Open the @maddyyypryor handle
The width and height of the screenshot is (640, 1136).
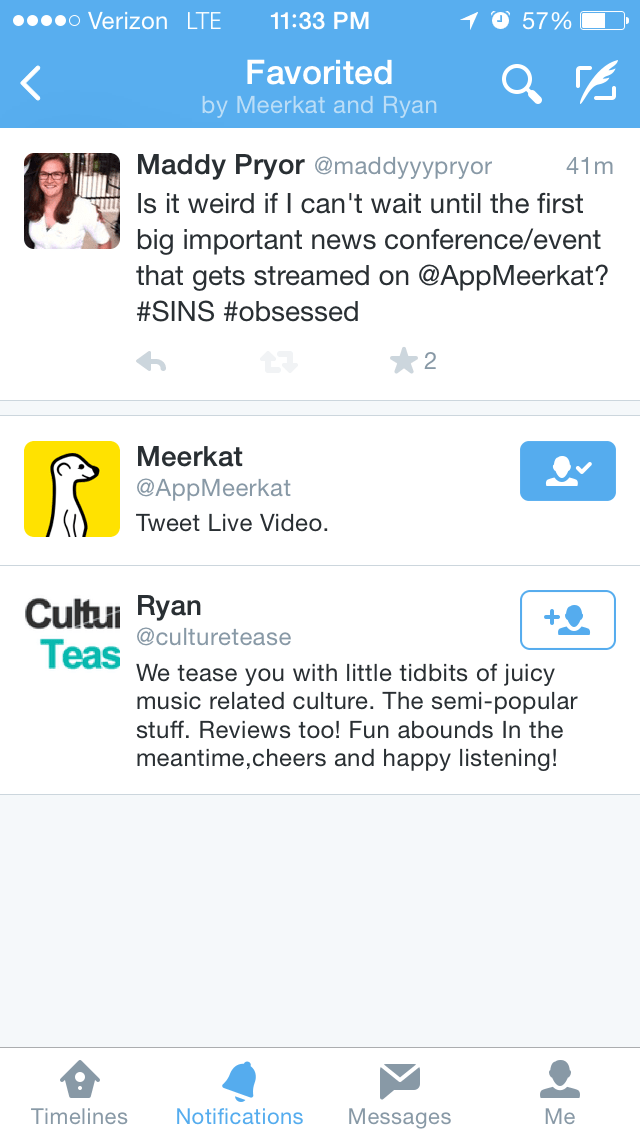tap(403, 166)
